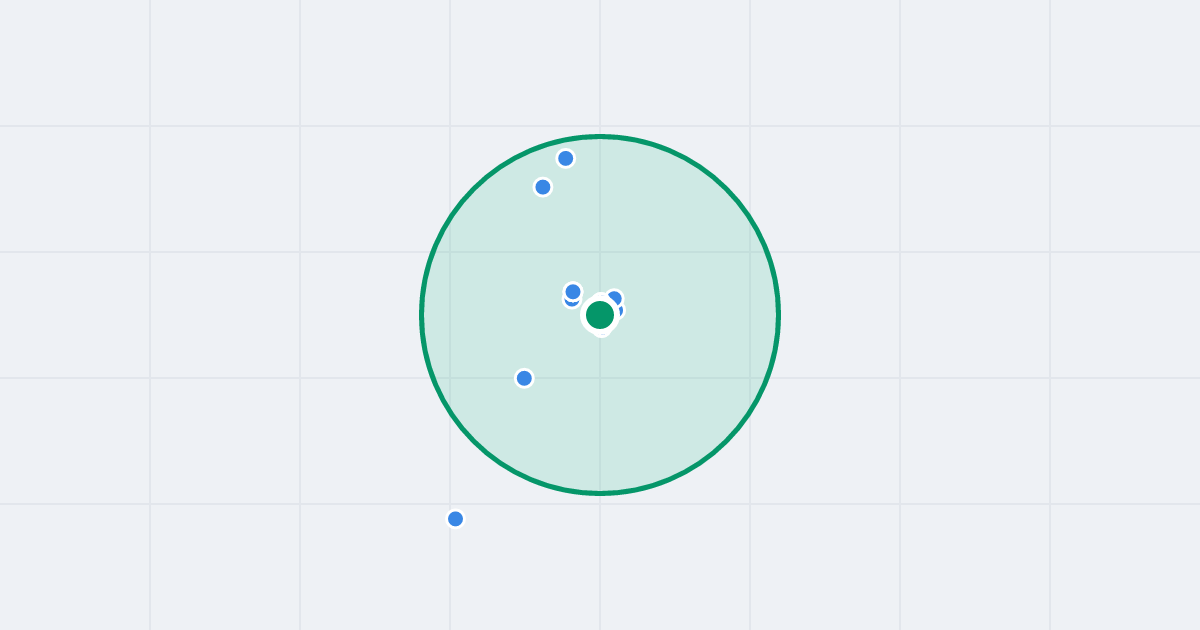
Task: Select the topmost blue dot inside the circle
Action: (566, 158)
